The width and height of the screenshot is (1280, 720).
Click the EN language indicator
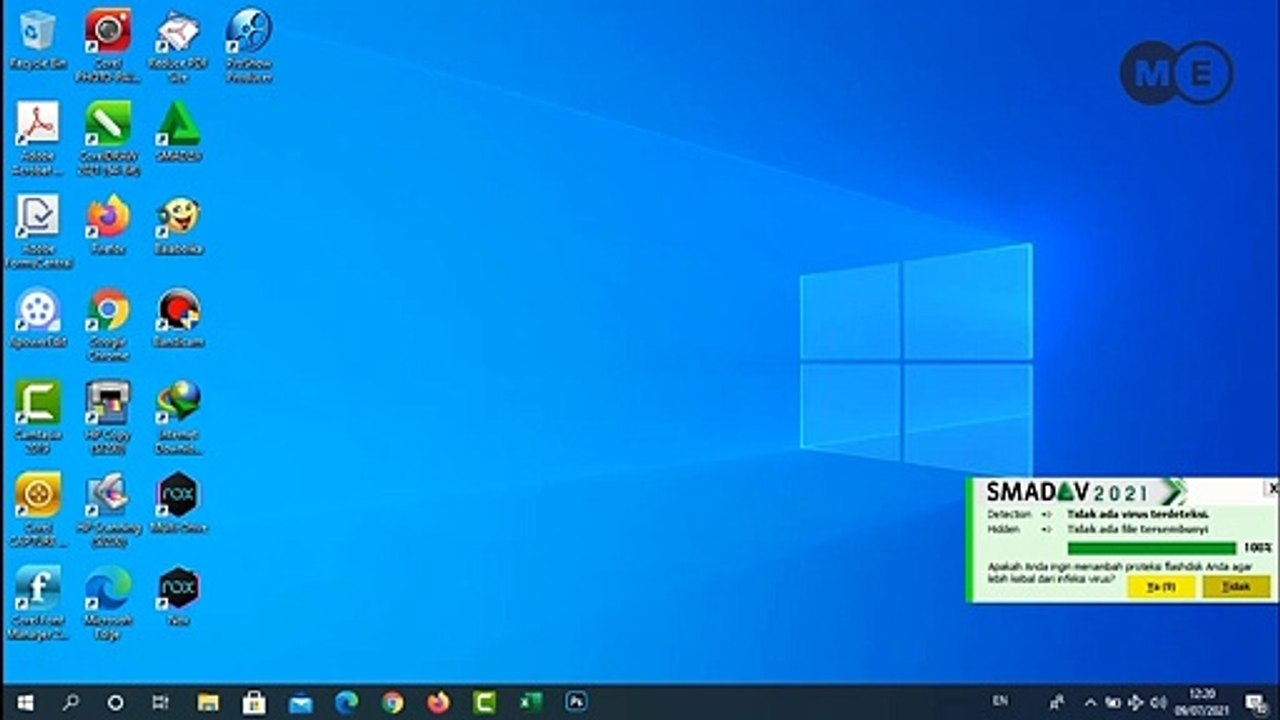click(x=1000, y=701)
